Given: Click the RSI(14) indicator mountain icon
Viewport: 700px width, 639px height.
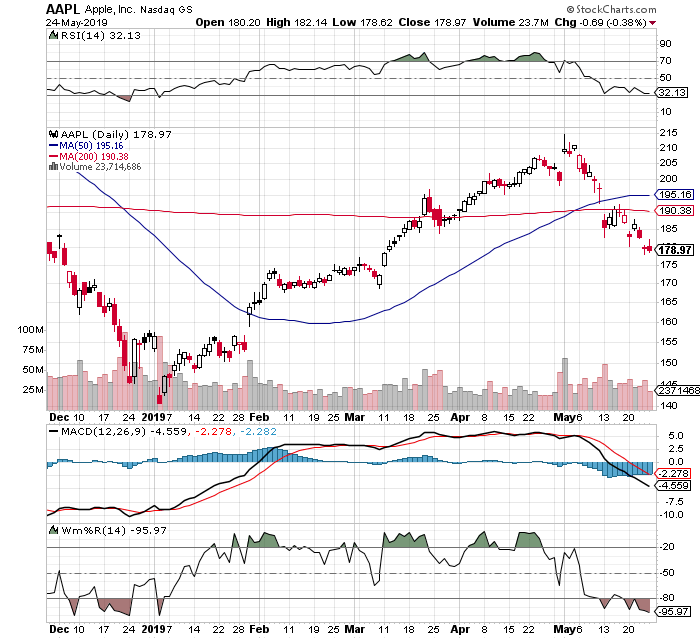Looking at the screenshot, I should 53,35.
